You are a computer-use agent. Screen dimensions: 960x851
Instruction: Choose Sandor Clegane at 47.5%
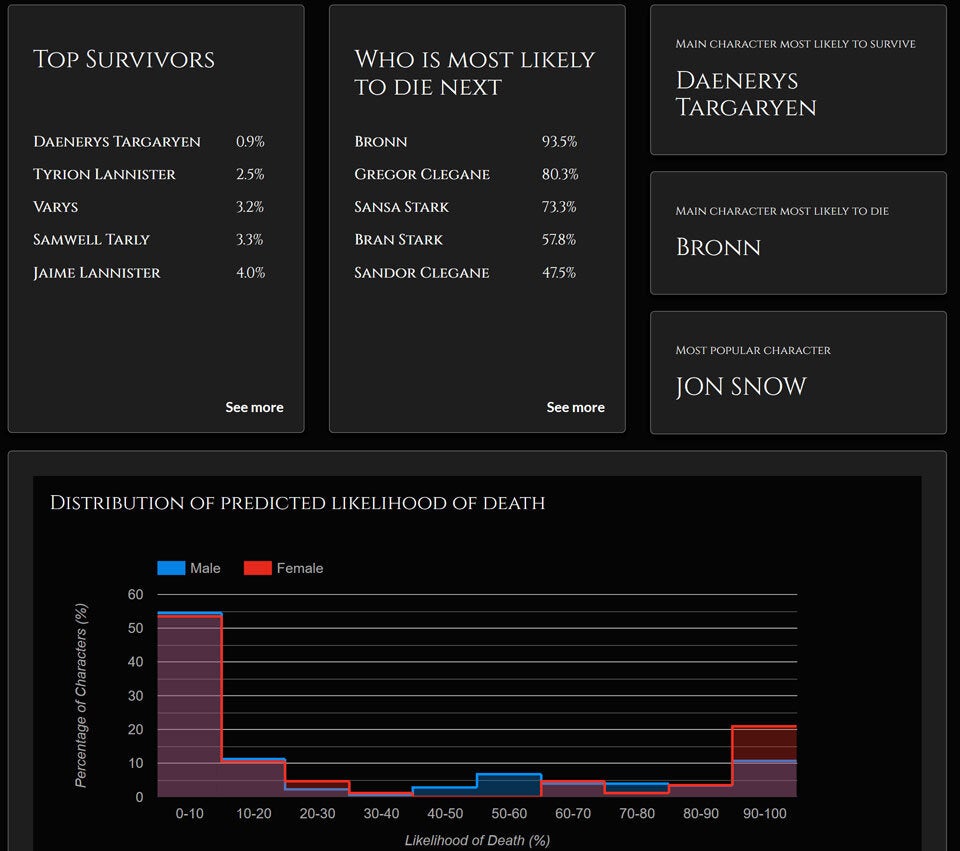tap(422, 273)
